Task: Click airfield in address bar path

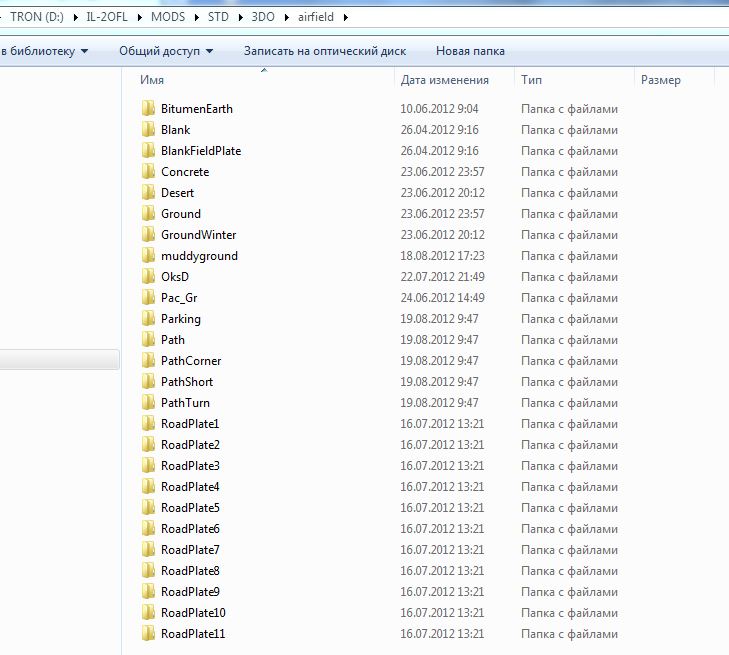Action: 316,17
